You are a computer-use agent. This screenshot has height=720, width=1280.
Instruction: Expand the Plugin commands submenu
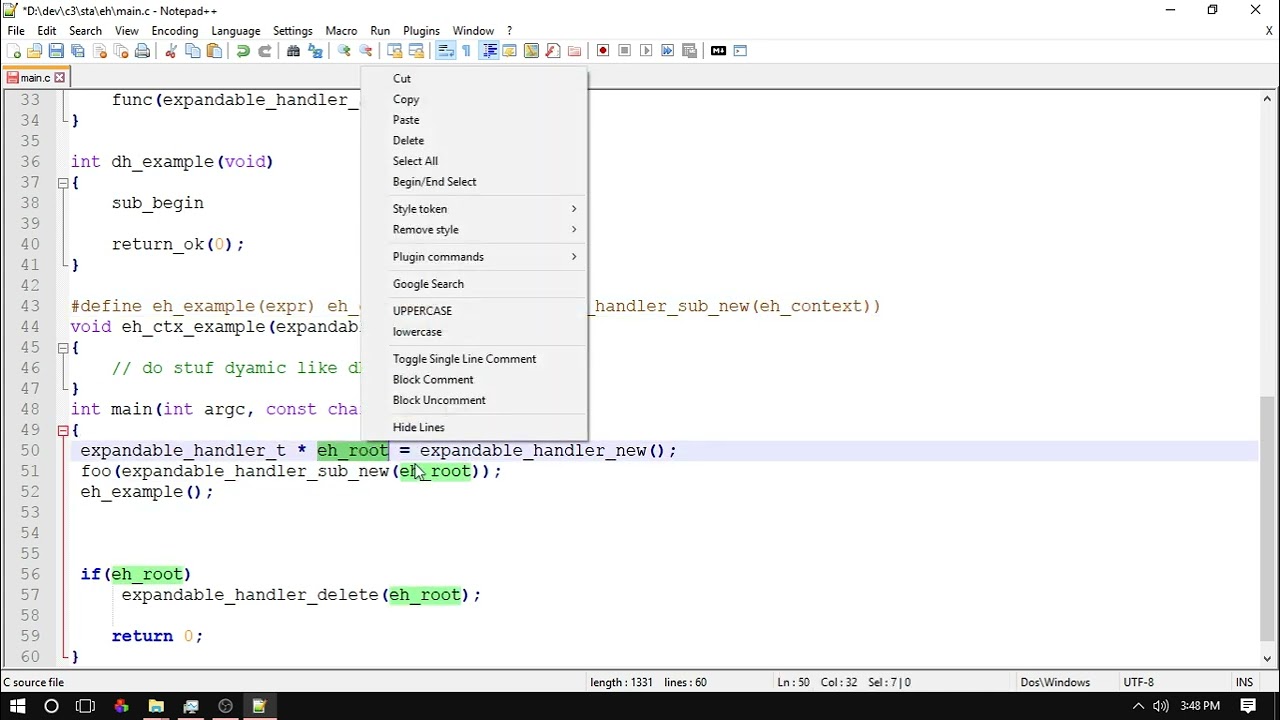coord(474,257)
